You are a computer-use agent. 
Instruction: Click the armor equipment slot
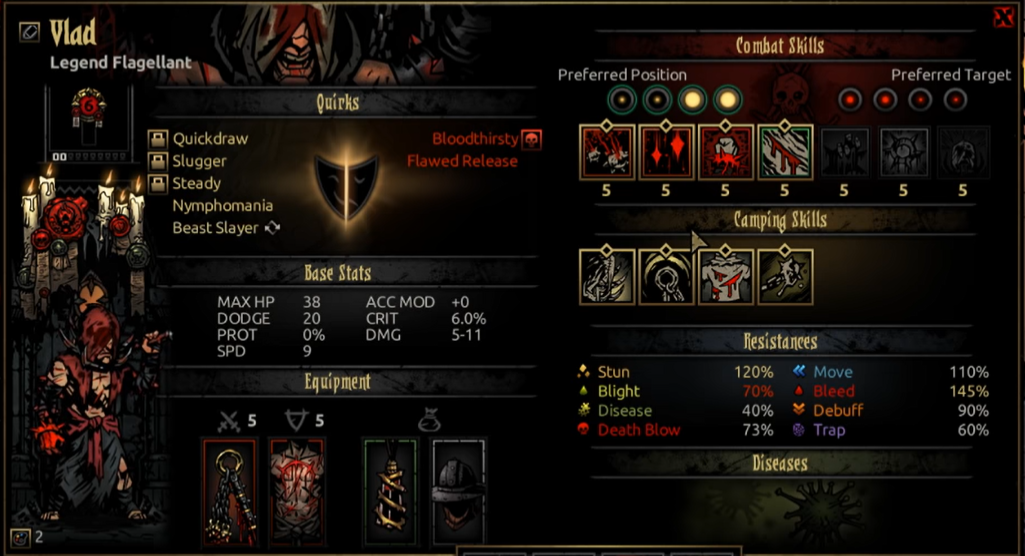tap(297, 493)
